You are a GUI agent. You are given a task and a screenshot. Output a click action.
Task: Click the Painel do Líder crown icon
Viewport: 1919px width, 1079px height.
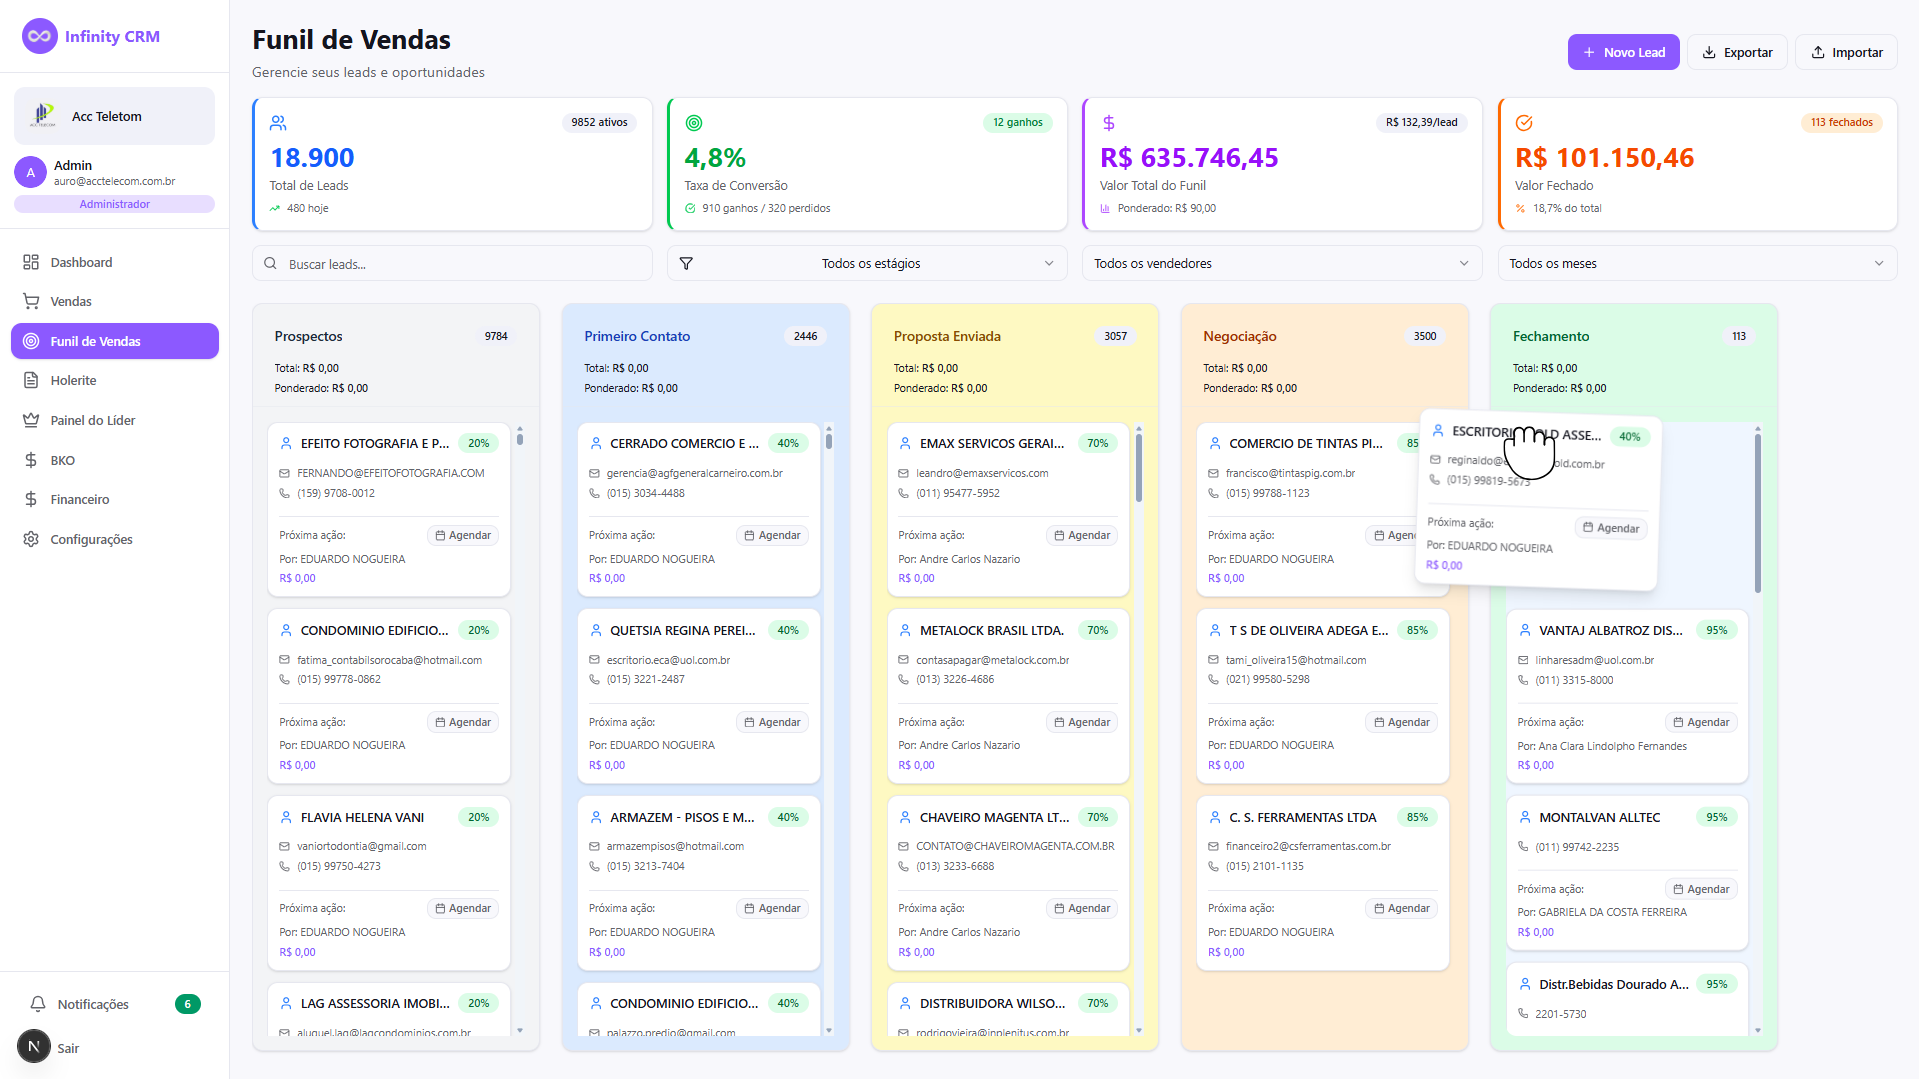[31, 420]
